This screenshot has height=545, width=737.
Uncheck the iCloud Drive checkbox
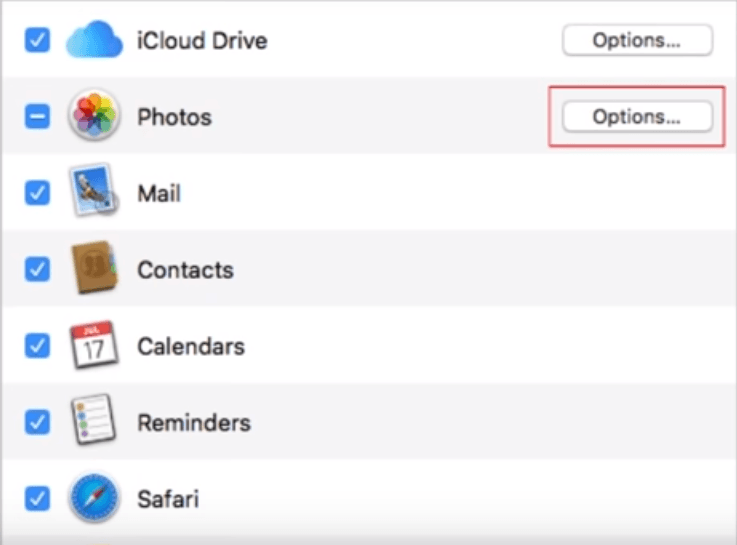click(x=37, y=41)
